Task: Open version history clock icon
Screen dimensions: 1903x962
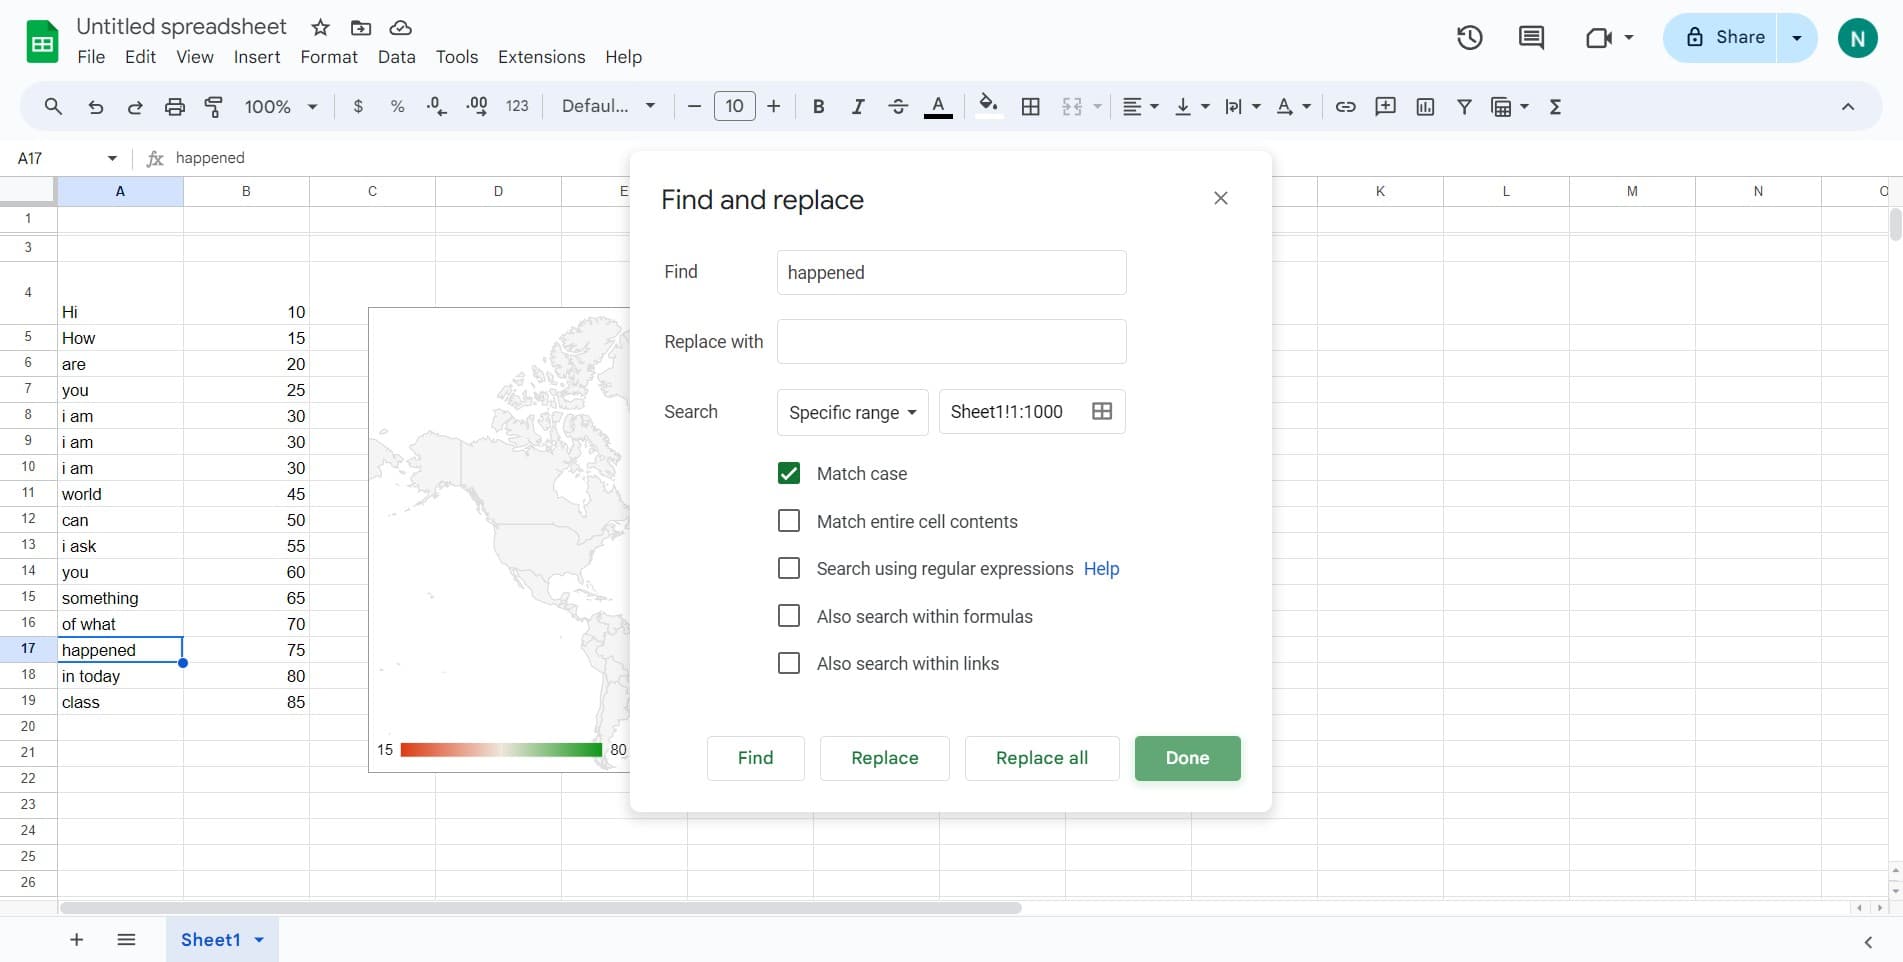Action: pos(1469,38)
